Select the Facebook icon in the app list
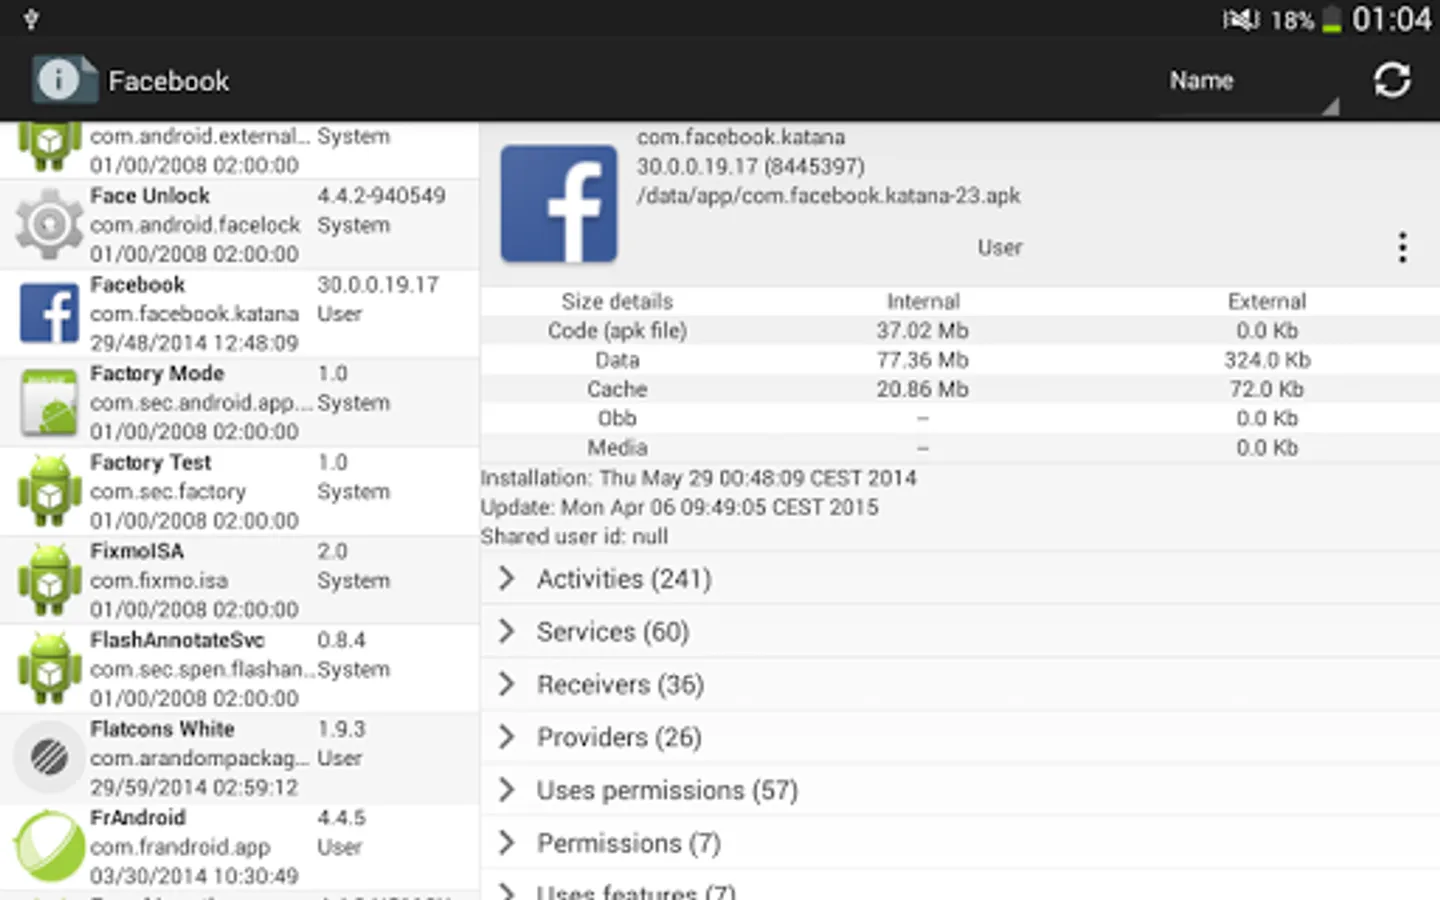 (x=48, y=313)
